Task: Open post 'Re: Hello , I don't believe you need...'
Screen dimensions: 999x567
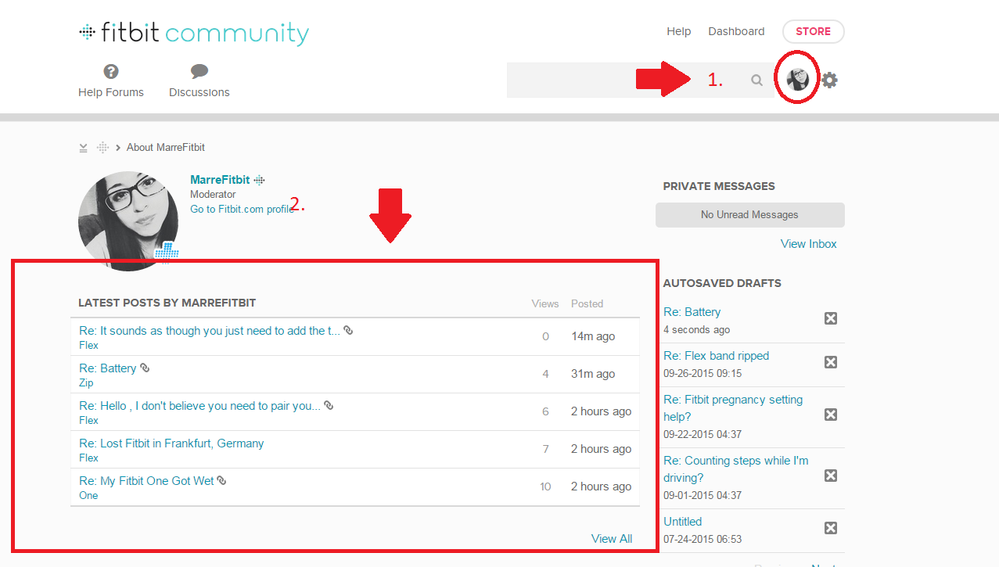Action: [x=200, y=406]
